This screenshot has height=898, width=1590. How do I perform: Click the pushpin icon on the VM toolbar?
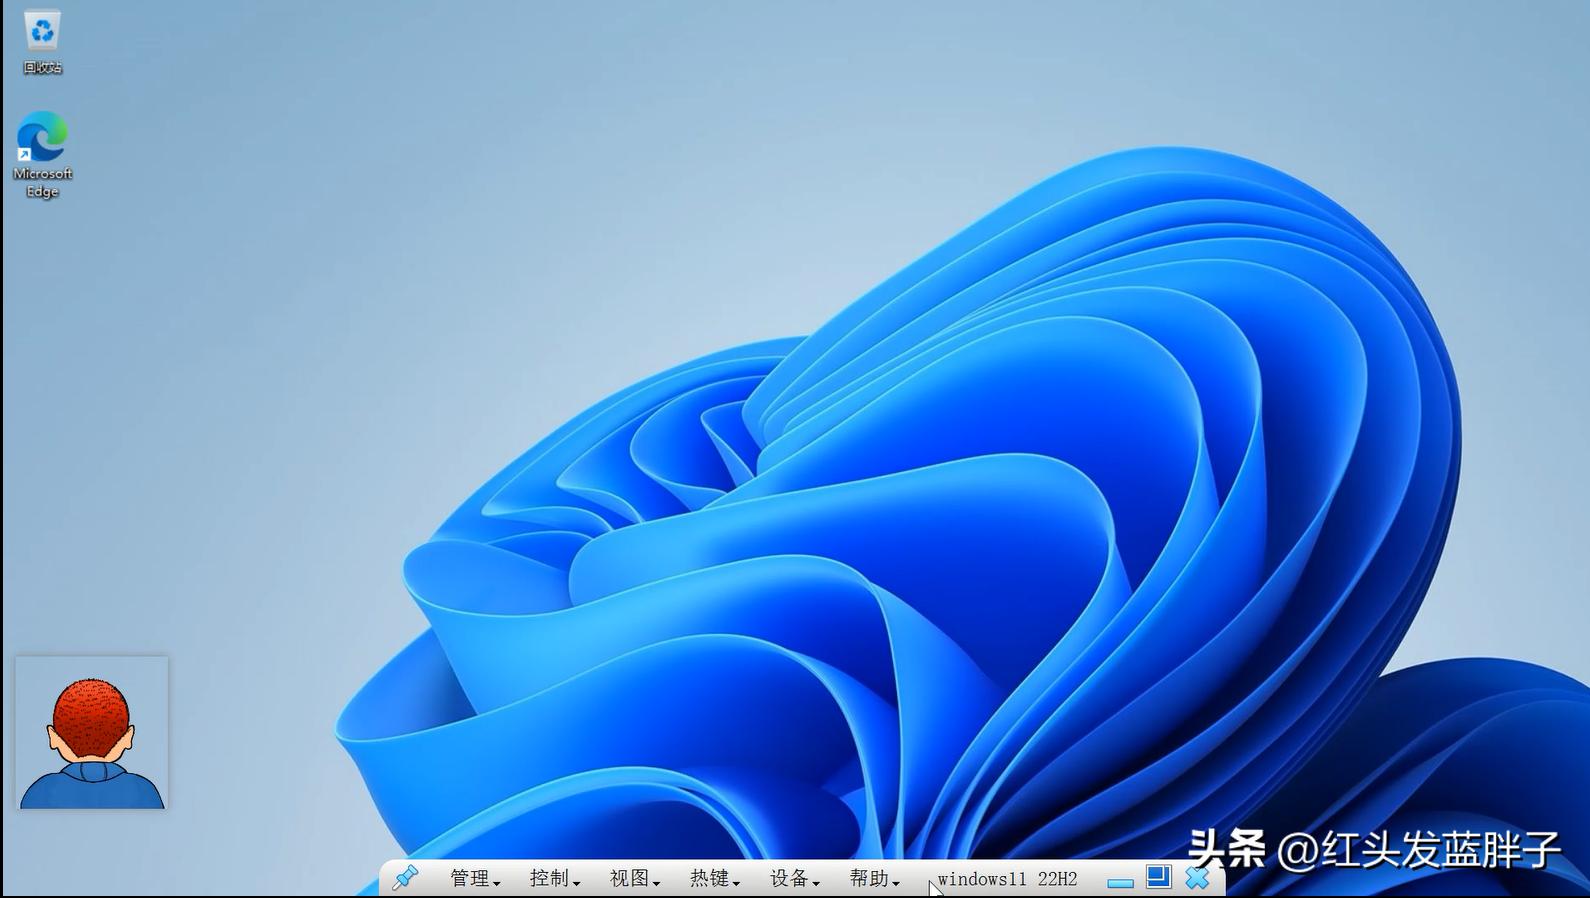pyautogui.click(x=405, y=878)
